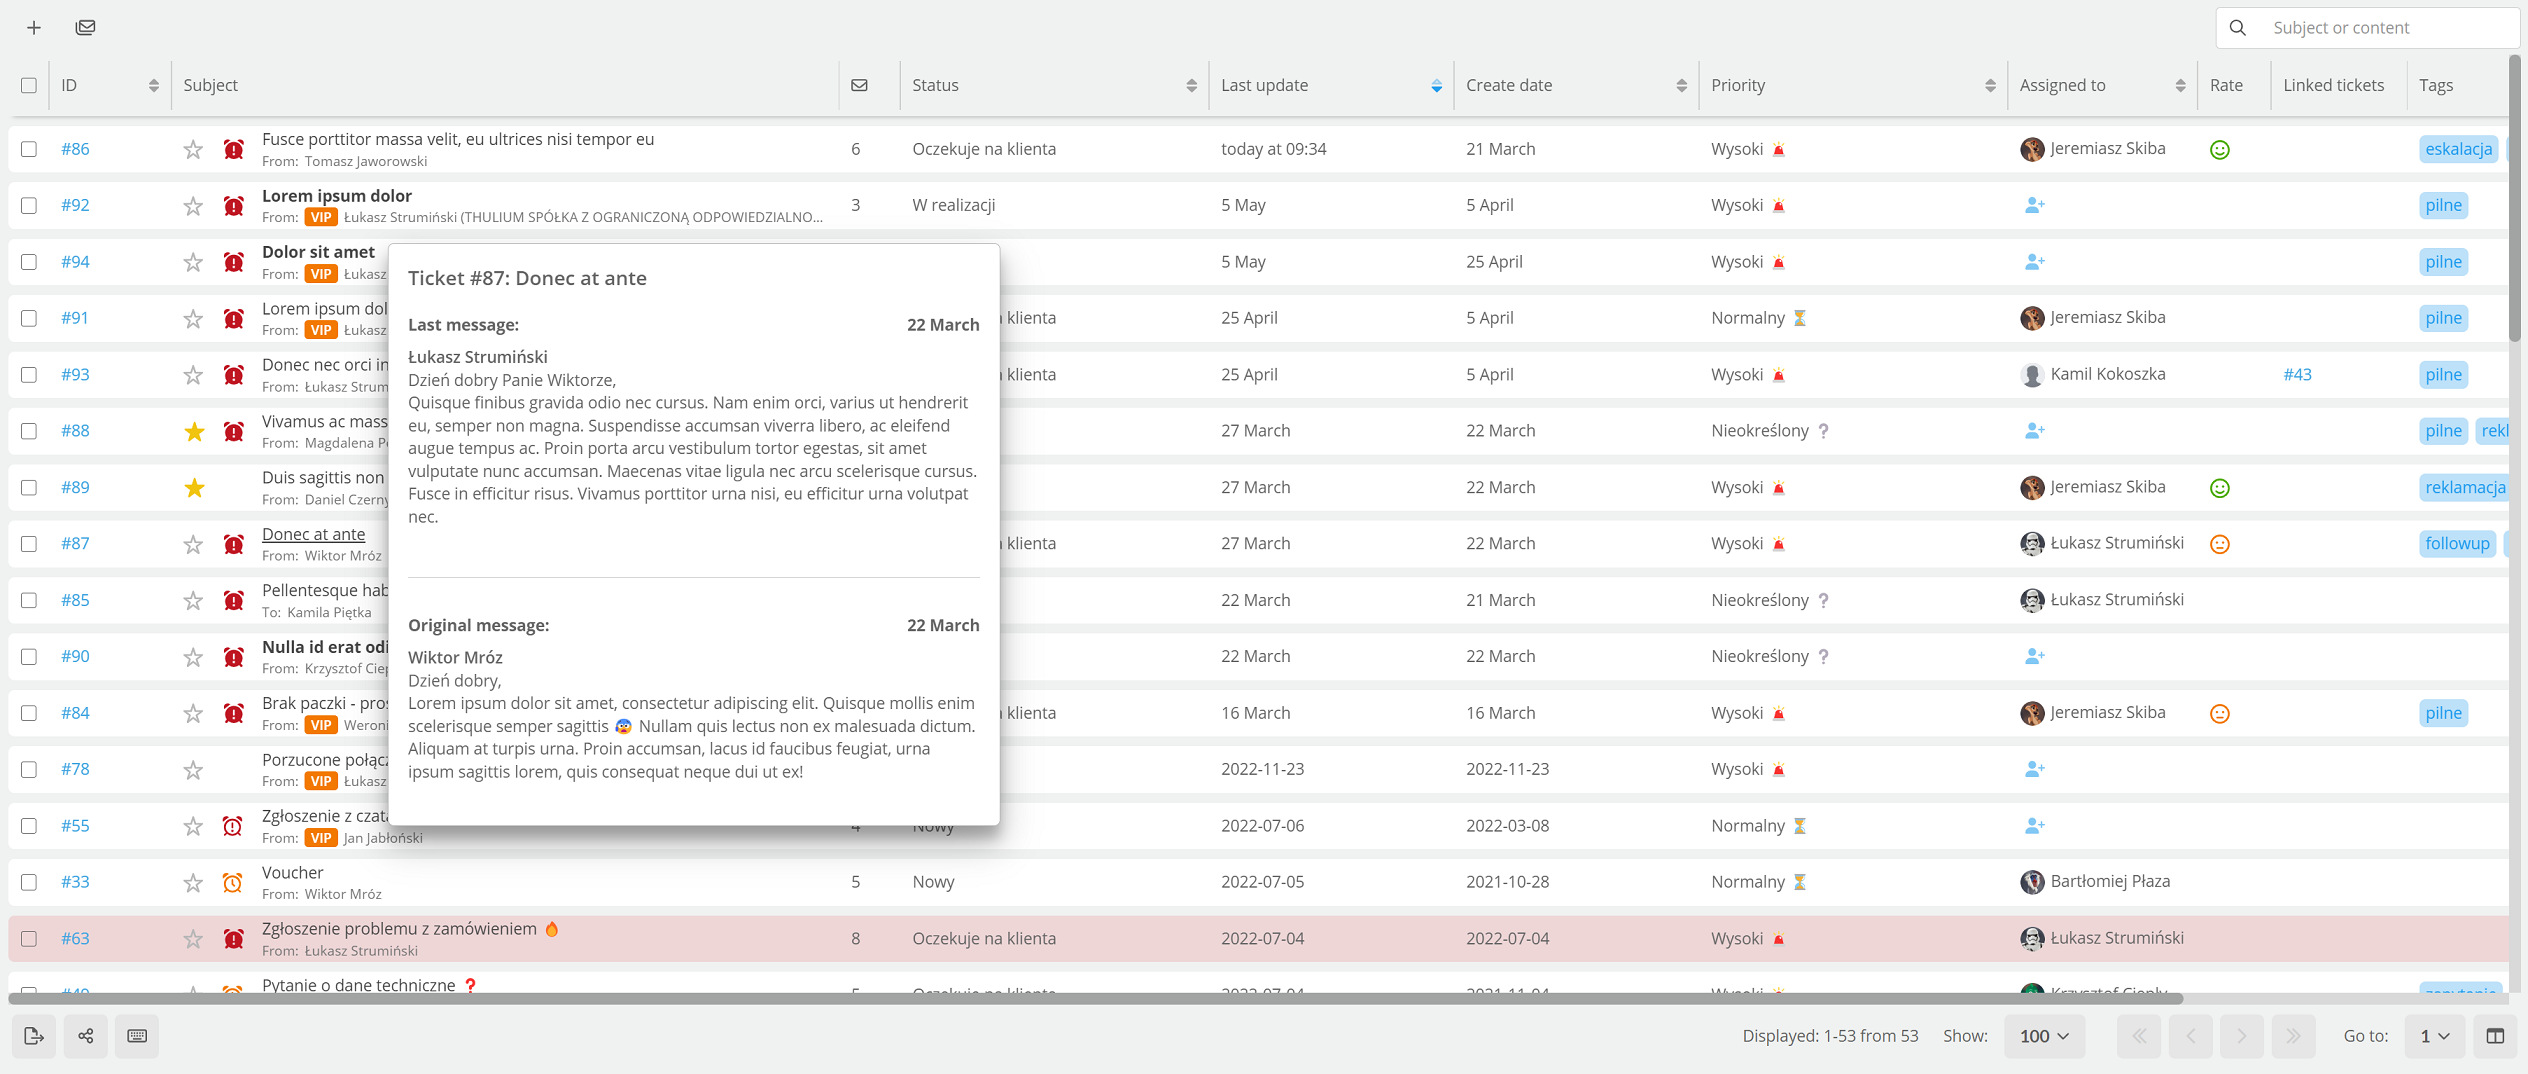Assign user icon for ticket #78

click(x=2034, y=769)
